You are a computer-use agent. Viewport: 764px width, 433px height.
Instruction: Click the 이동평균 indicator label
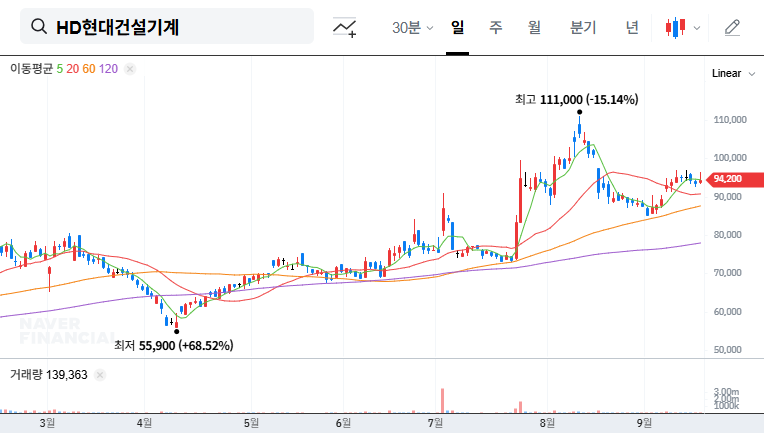(x=31, y=69)
